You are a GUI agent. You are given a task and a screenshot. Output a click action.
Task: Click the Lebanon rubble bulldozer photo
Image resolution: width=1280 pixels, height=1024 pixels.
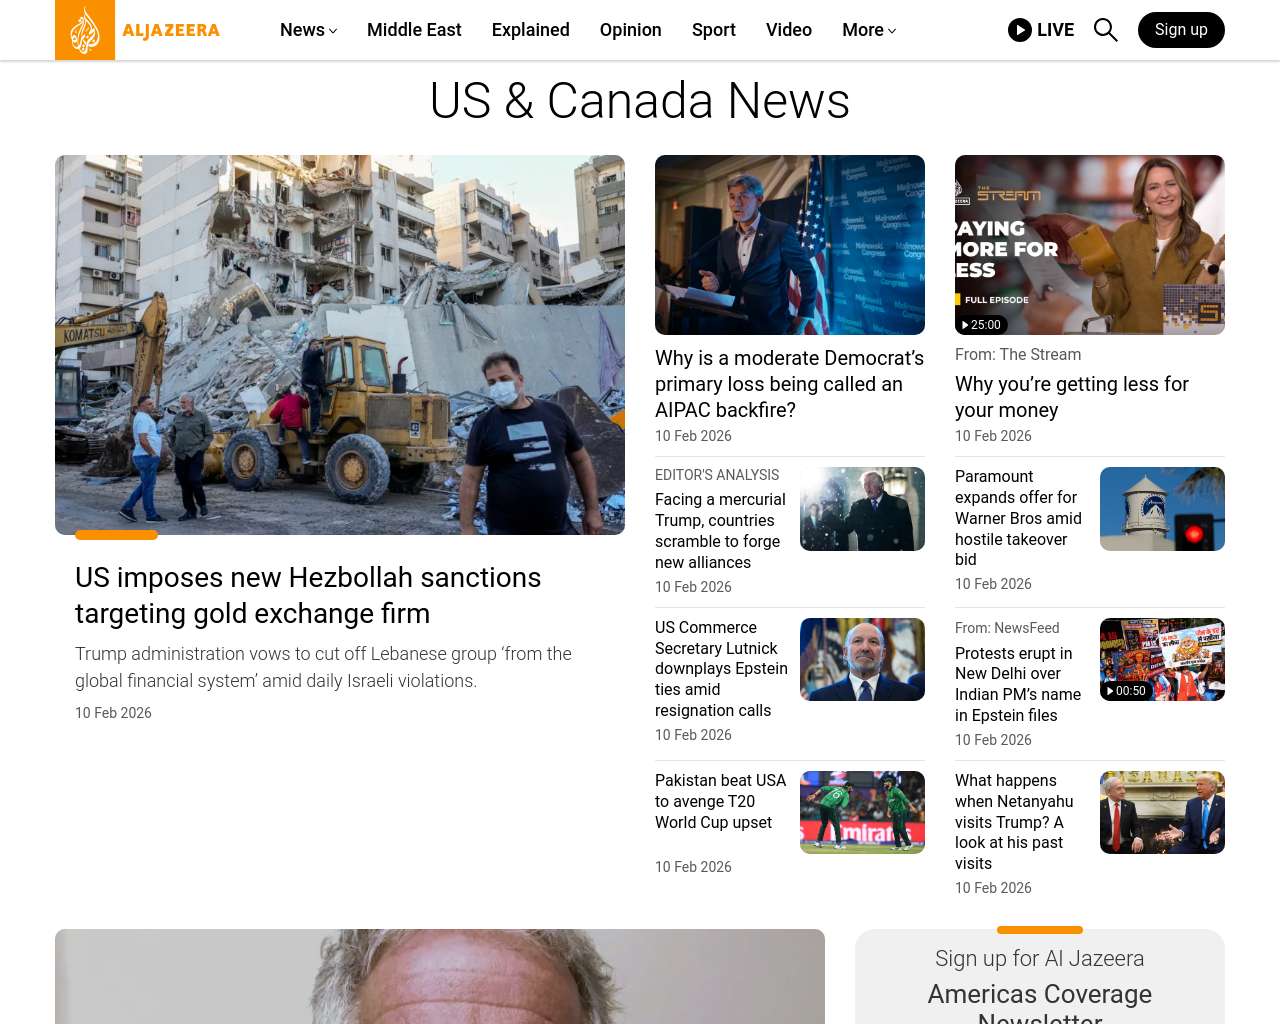click(340, 345)
